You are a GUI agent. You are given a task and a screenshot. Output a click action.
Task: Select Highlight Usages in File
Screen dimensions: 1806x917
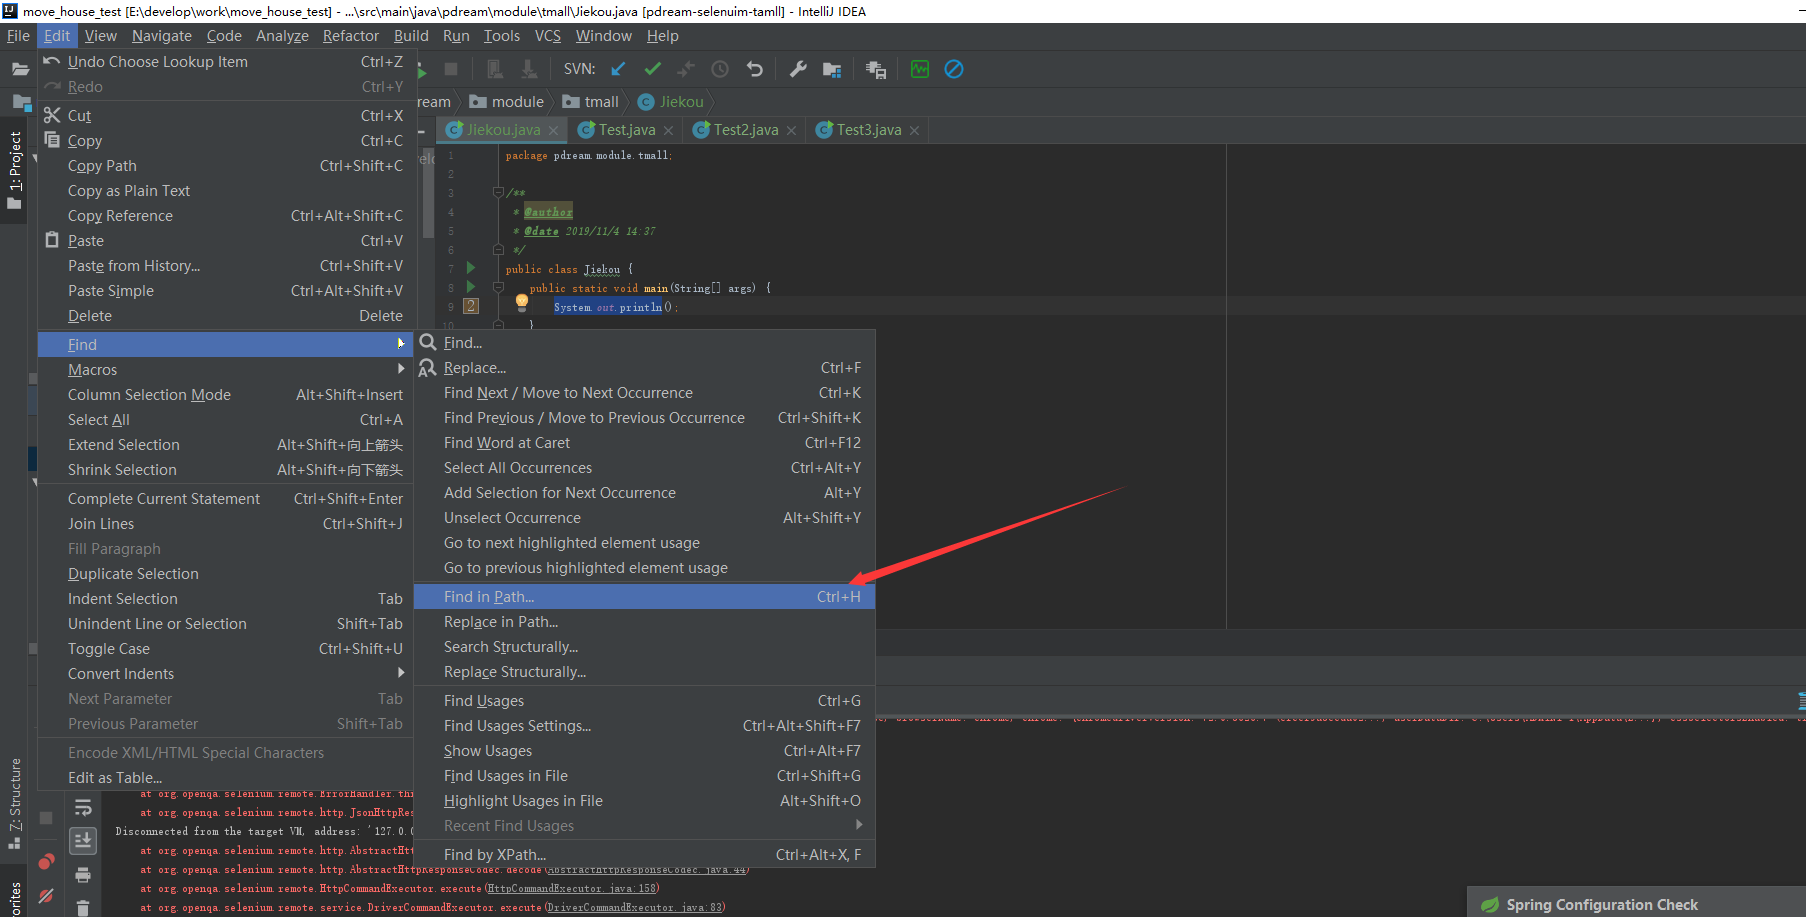(645, 801)
